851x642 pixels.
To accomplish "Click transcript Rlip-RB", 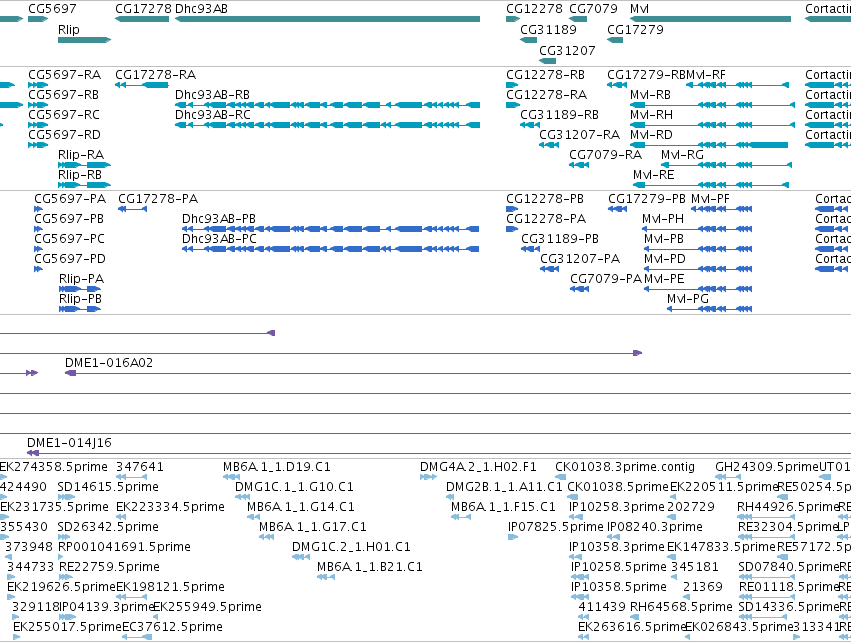I will (x=84, y=185).
